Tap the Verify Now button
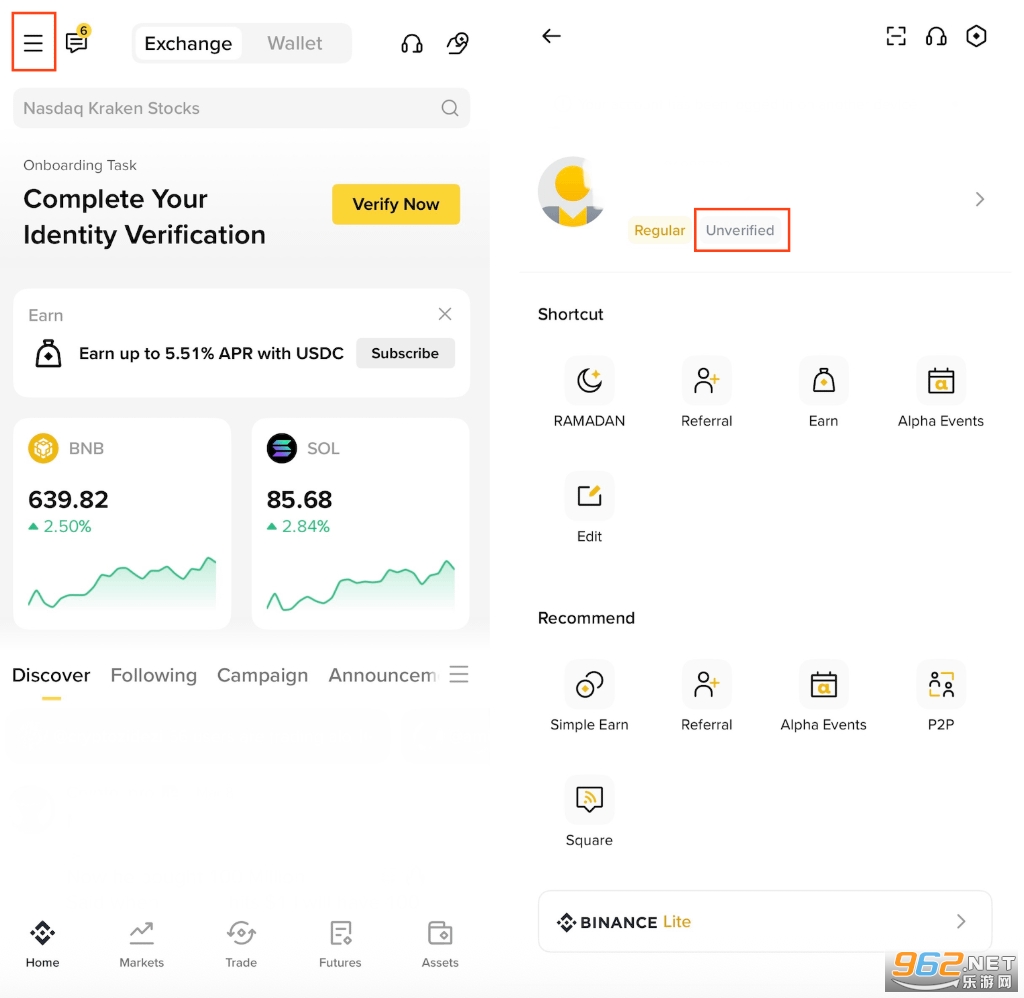This screenshot has height=998, width=1024. tap(395, 204)
